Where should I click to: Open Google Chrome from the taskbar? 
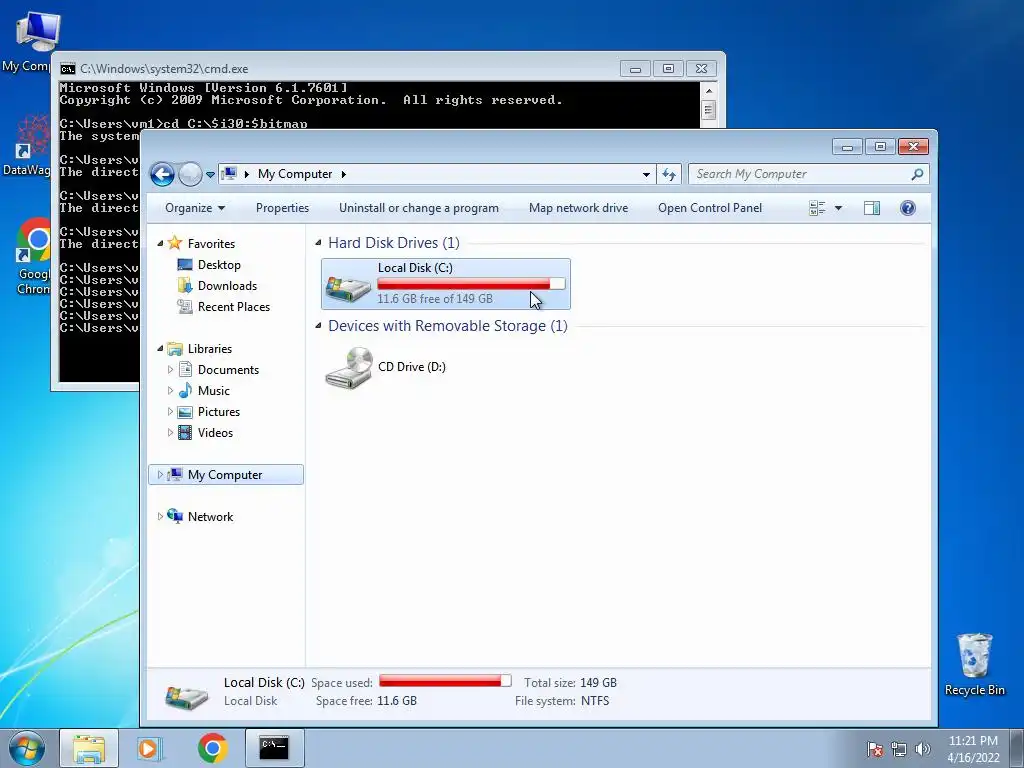point(212,748)
